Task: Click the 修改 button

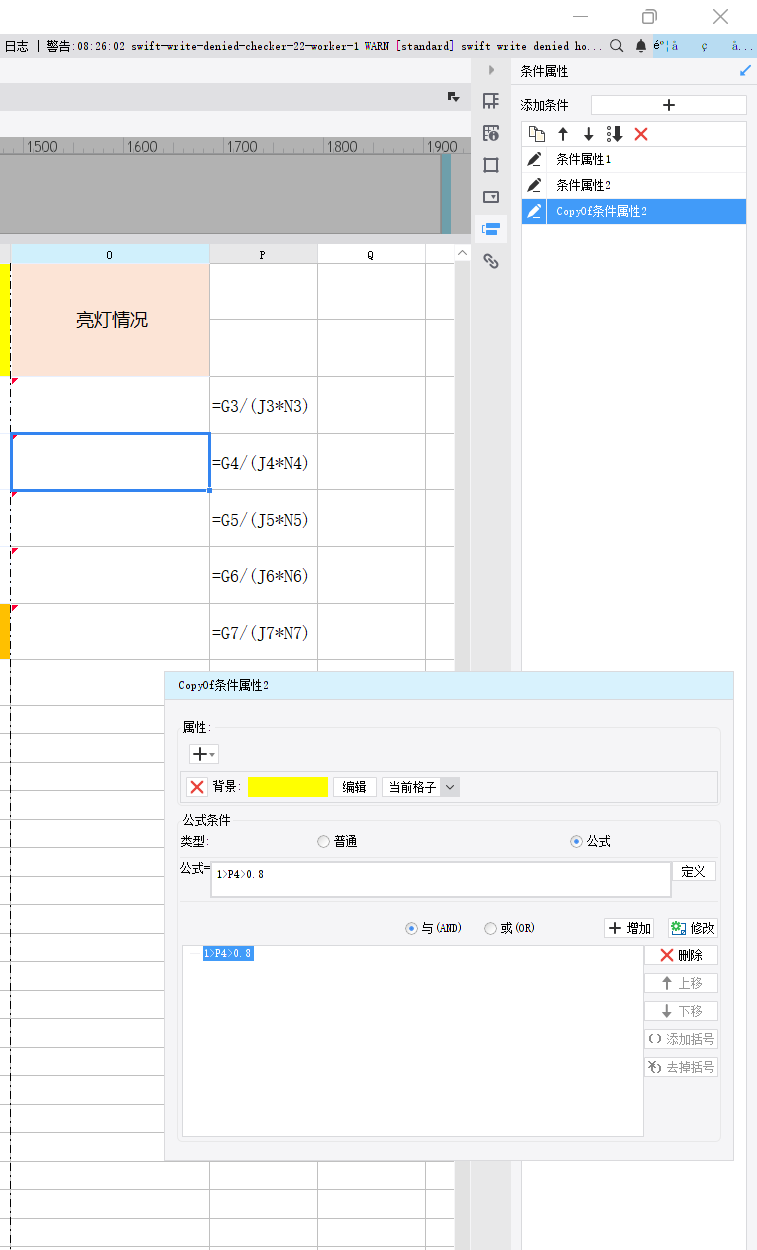Action: coord(693,928)
